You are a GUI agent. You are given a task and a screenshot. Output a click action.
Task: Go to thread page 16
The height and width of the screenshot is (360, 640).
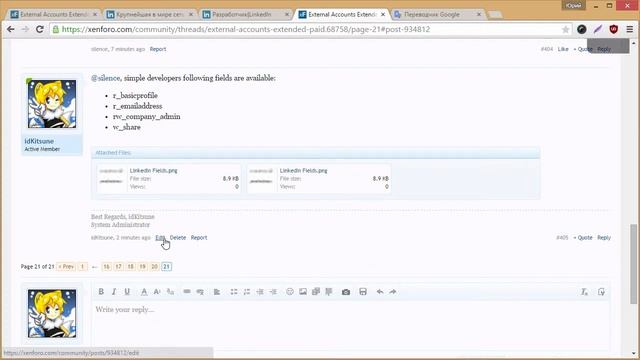106,267
